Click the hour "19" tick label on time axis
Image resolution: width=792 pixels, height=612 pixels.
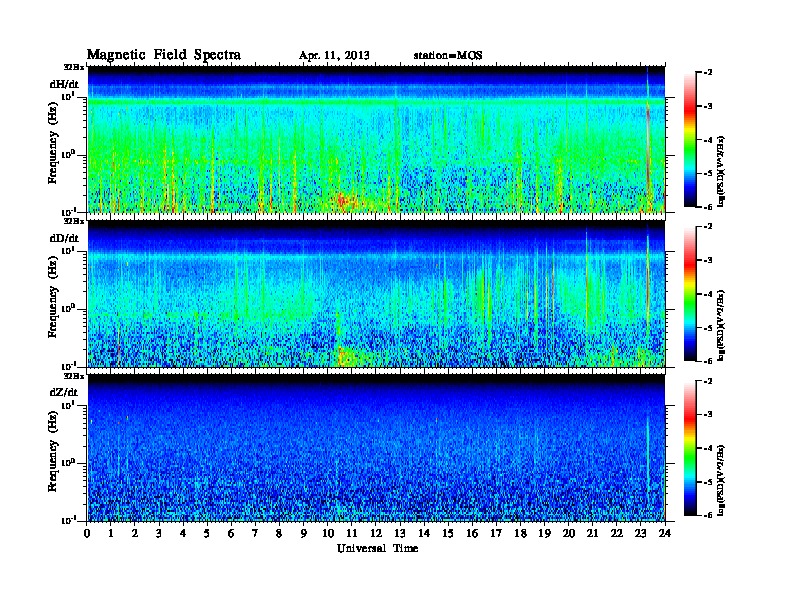[x=544, y=533]
